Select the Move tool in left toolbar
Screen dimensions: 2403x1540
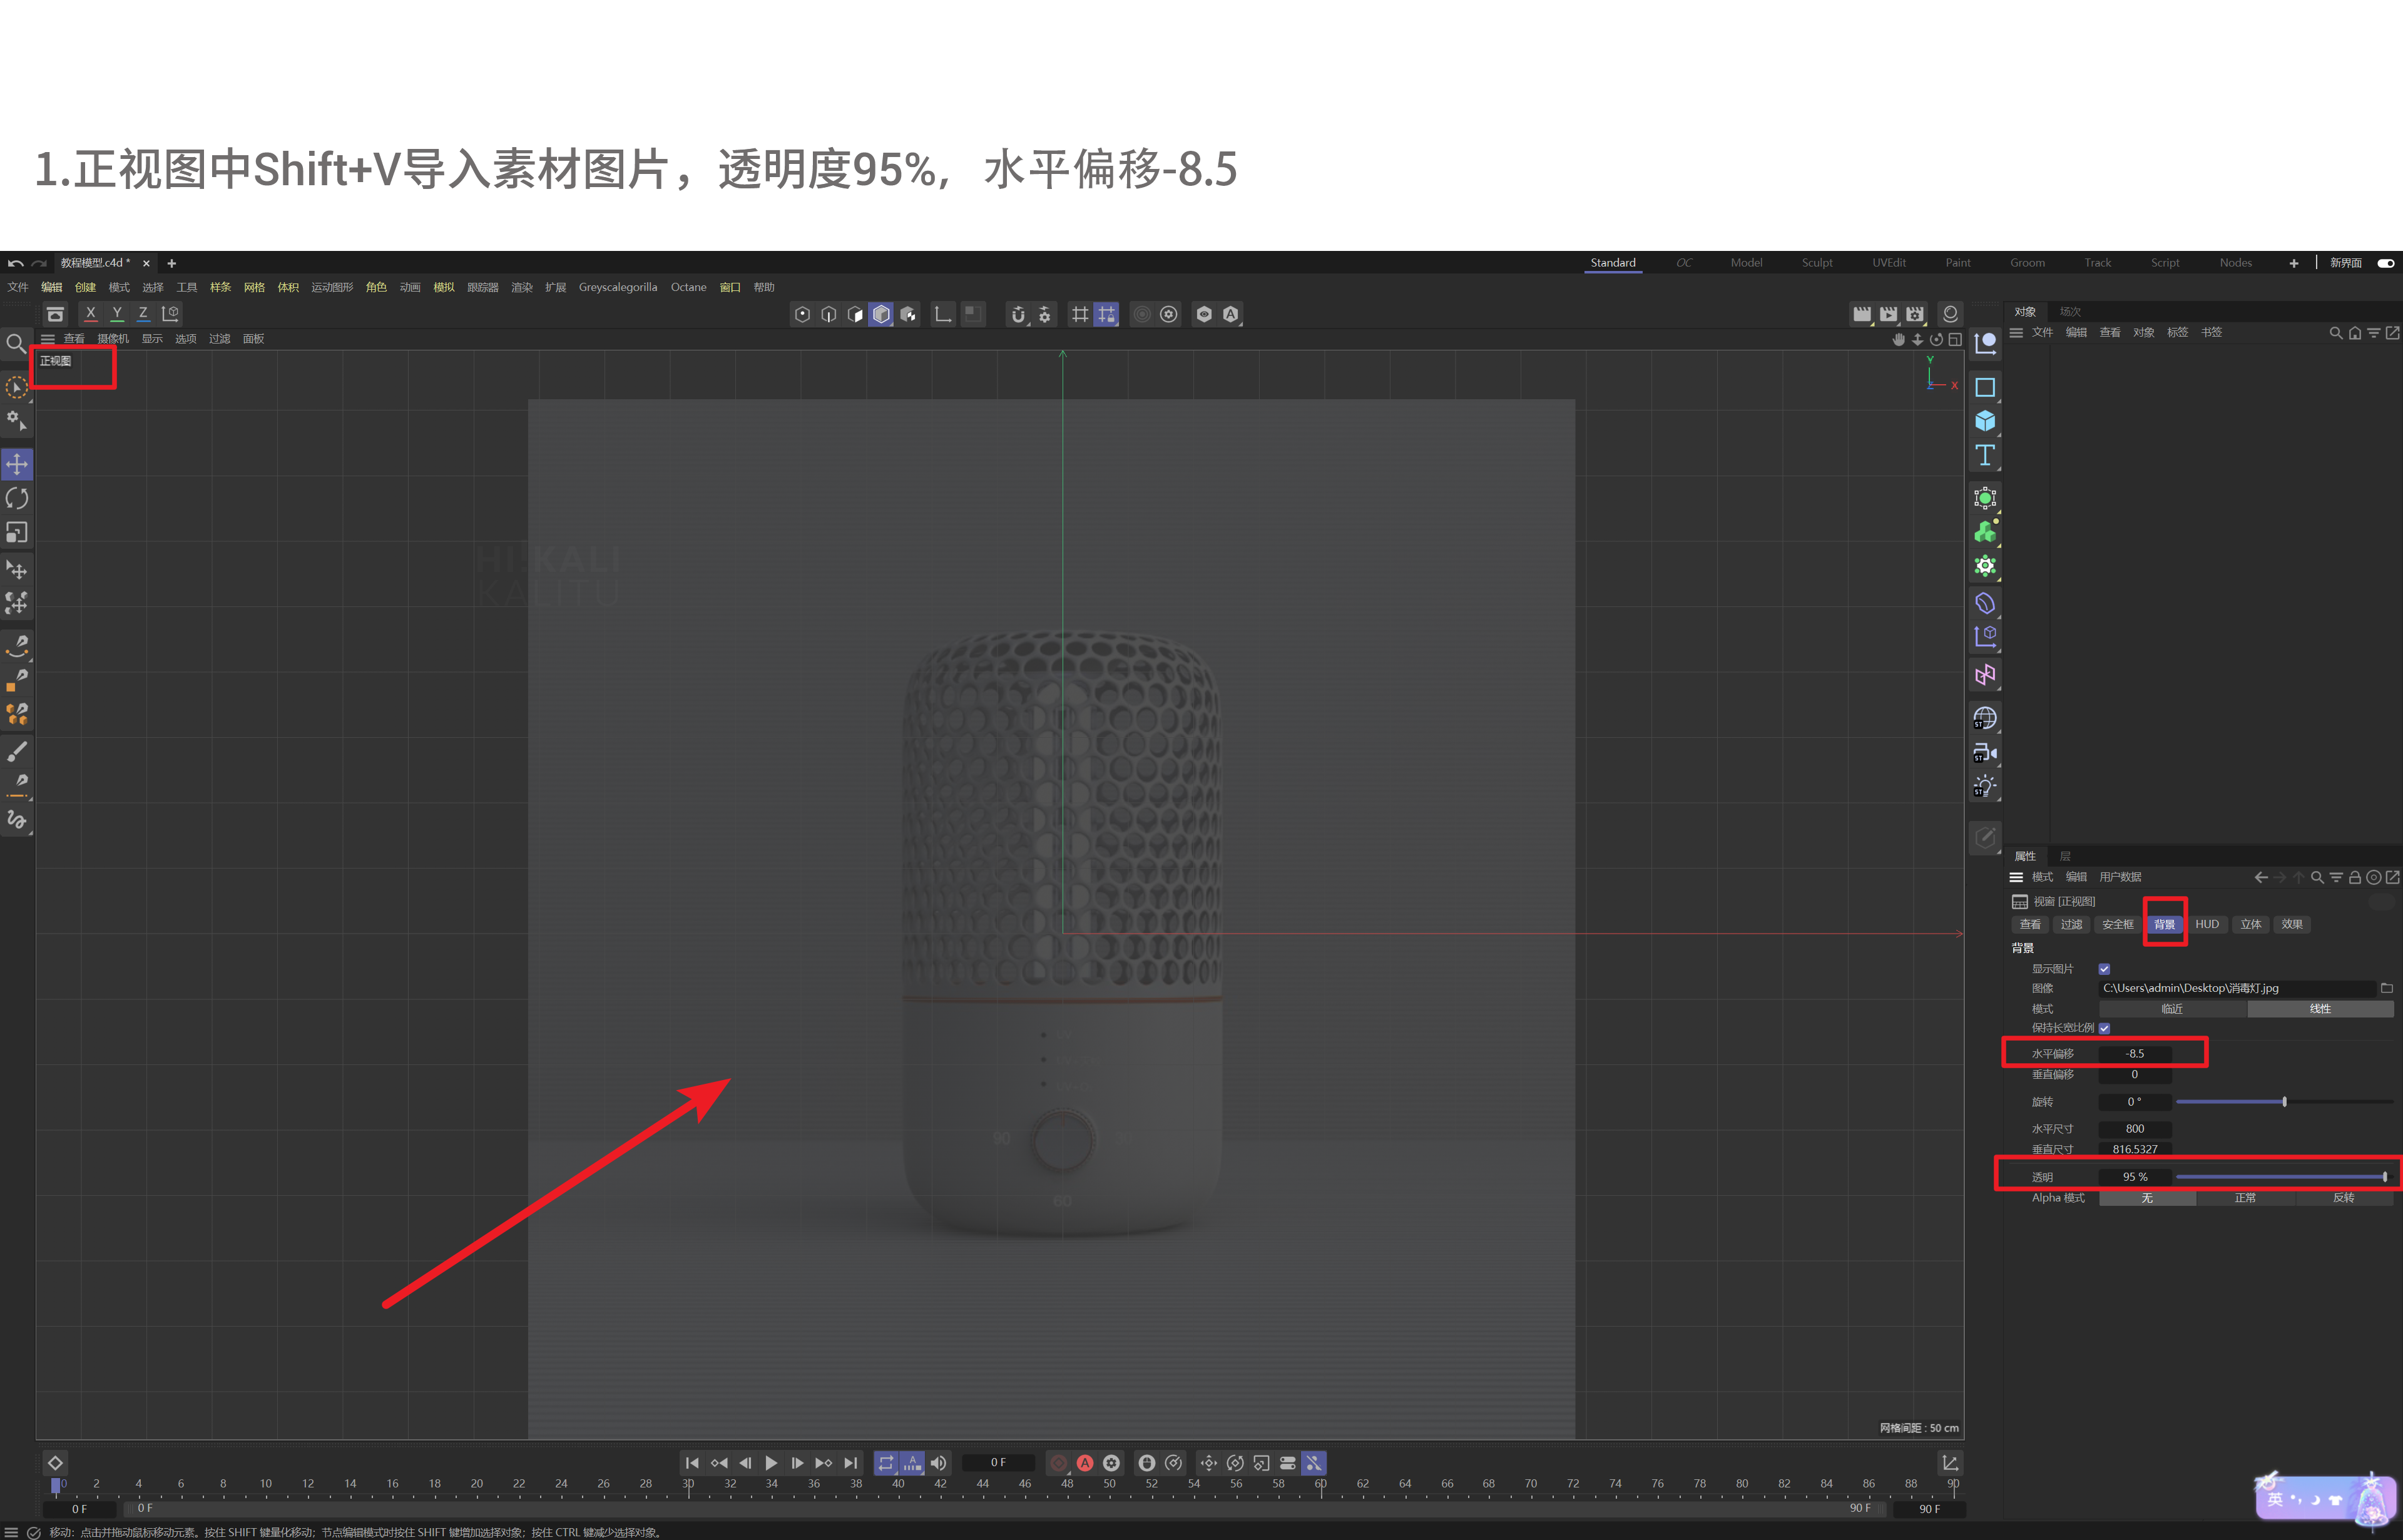(x=17, y=464)
